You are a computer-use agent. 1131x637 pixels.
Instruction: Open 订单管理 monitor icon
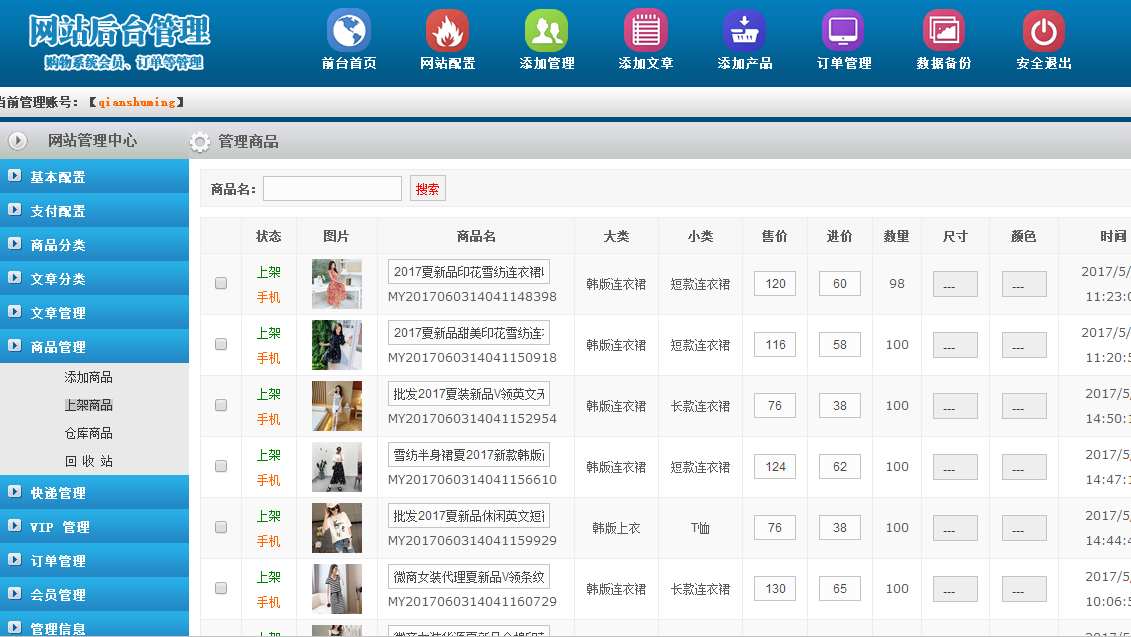coord(843,31)
